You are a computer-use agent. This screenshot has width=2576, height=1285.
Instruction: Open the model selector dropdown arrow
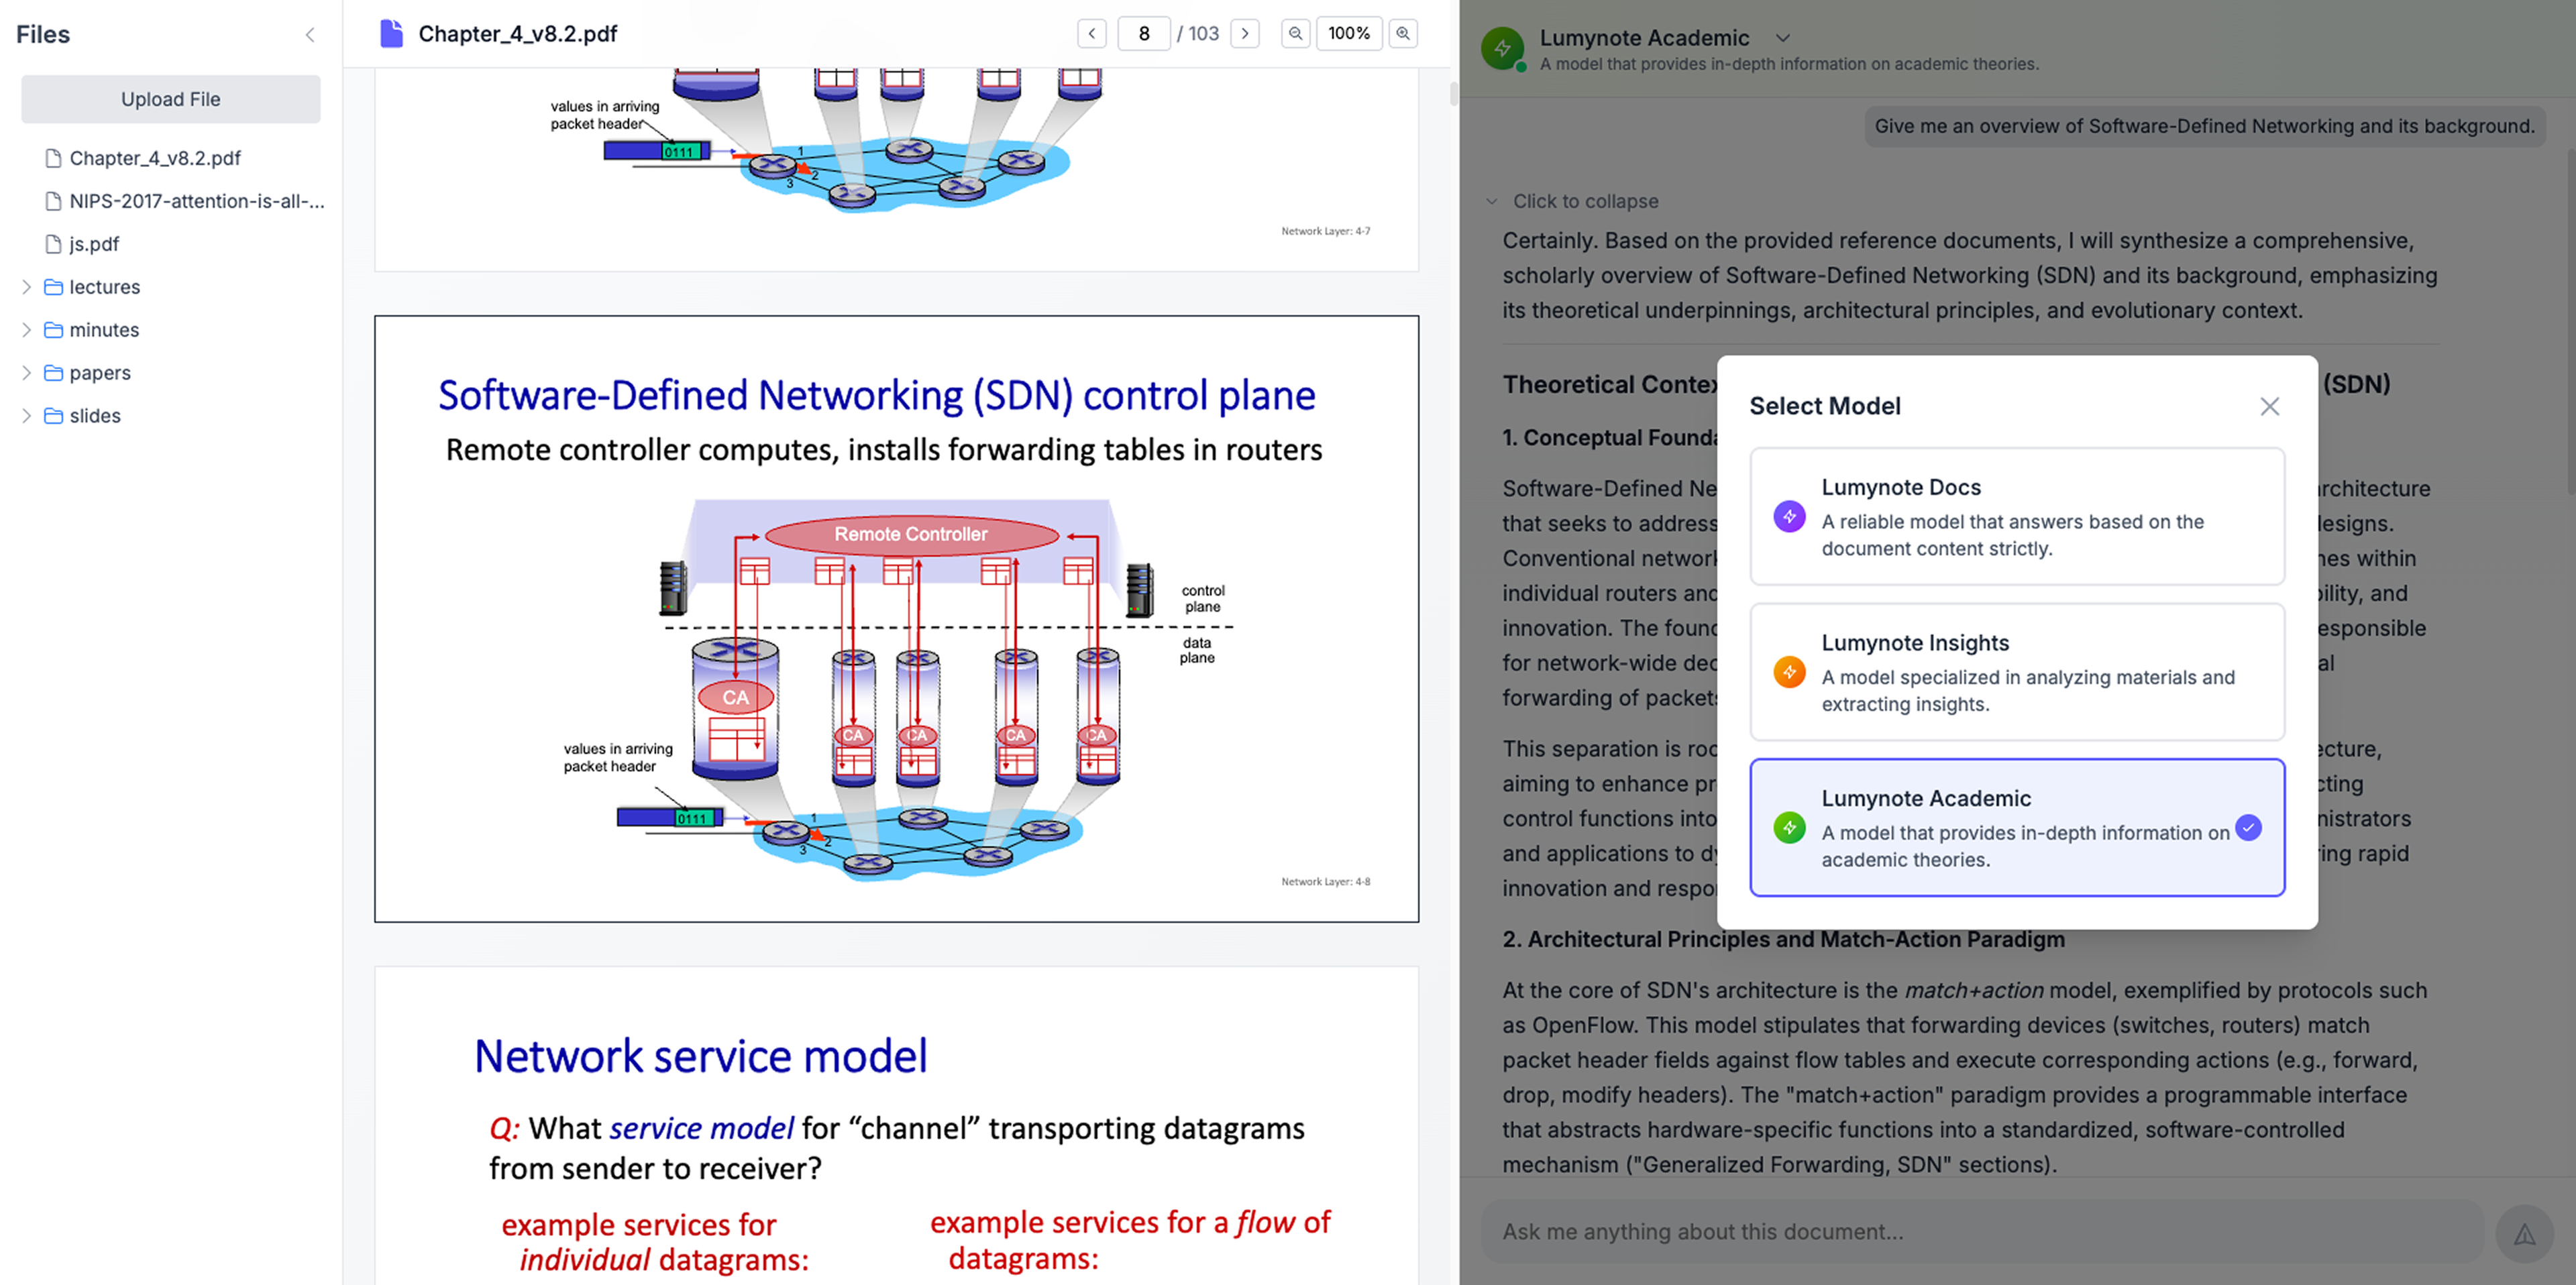tap(1782, 38)
